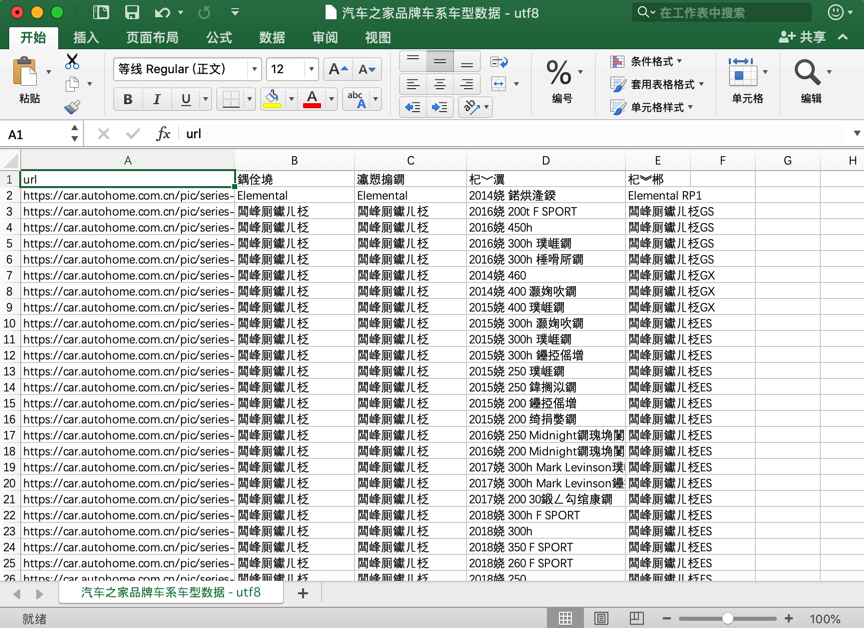864x628 pixels.
Task: Open font color dropdown arrow
Action: (x=331, y=99)
